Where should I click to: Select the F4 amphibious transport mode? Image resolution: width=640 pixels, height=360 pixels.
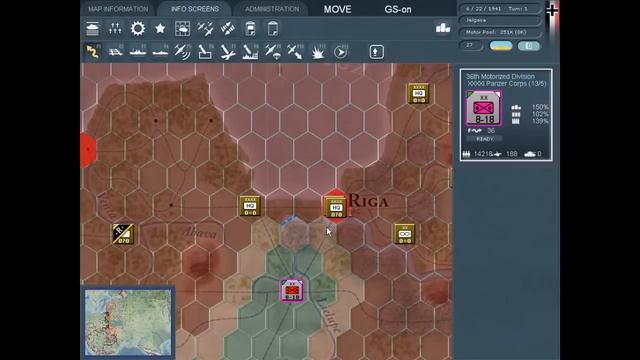pyautogui.click(x=160, y=52)
